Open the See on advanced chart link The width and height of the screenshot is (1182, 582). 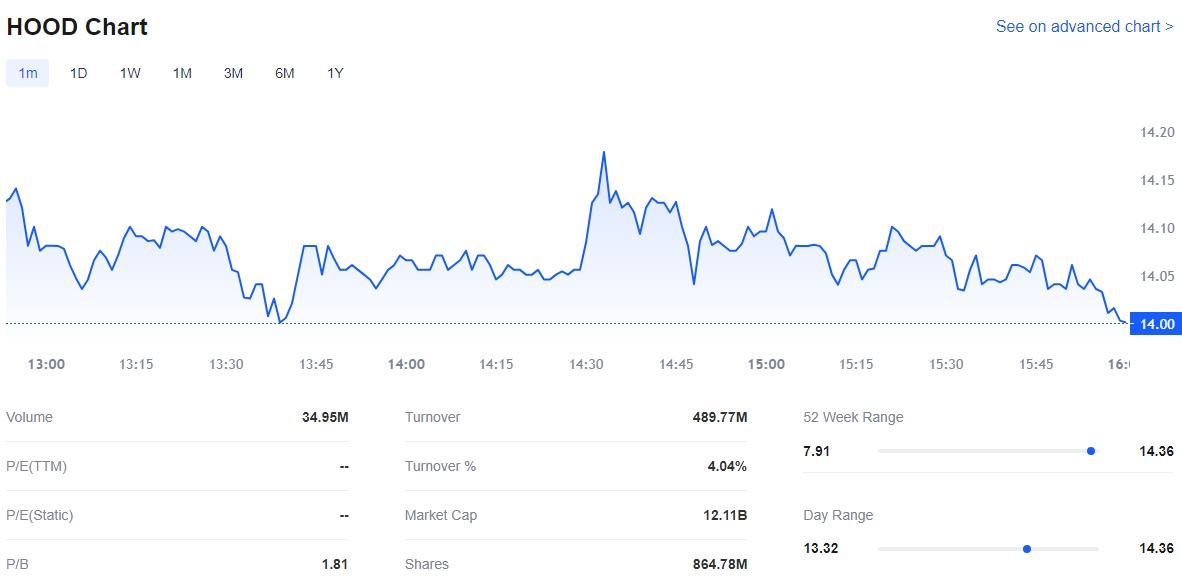[x=1084, y=27]
